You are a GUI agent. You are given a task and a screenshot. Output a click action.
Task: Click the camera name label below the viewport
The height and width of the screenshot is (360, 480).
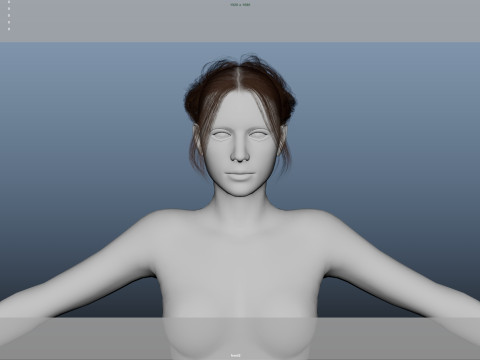236,355
